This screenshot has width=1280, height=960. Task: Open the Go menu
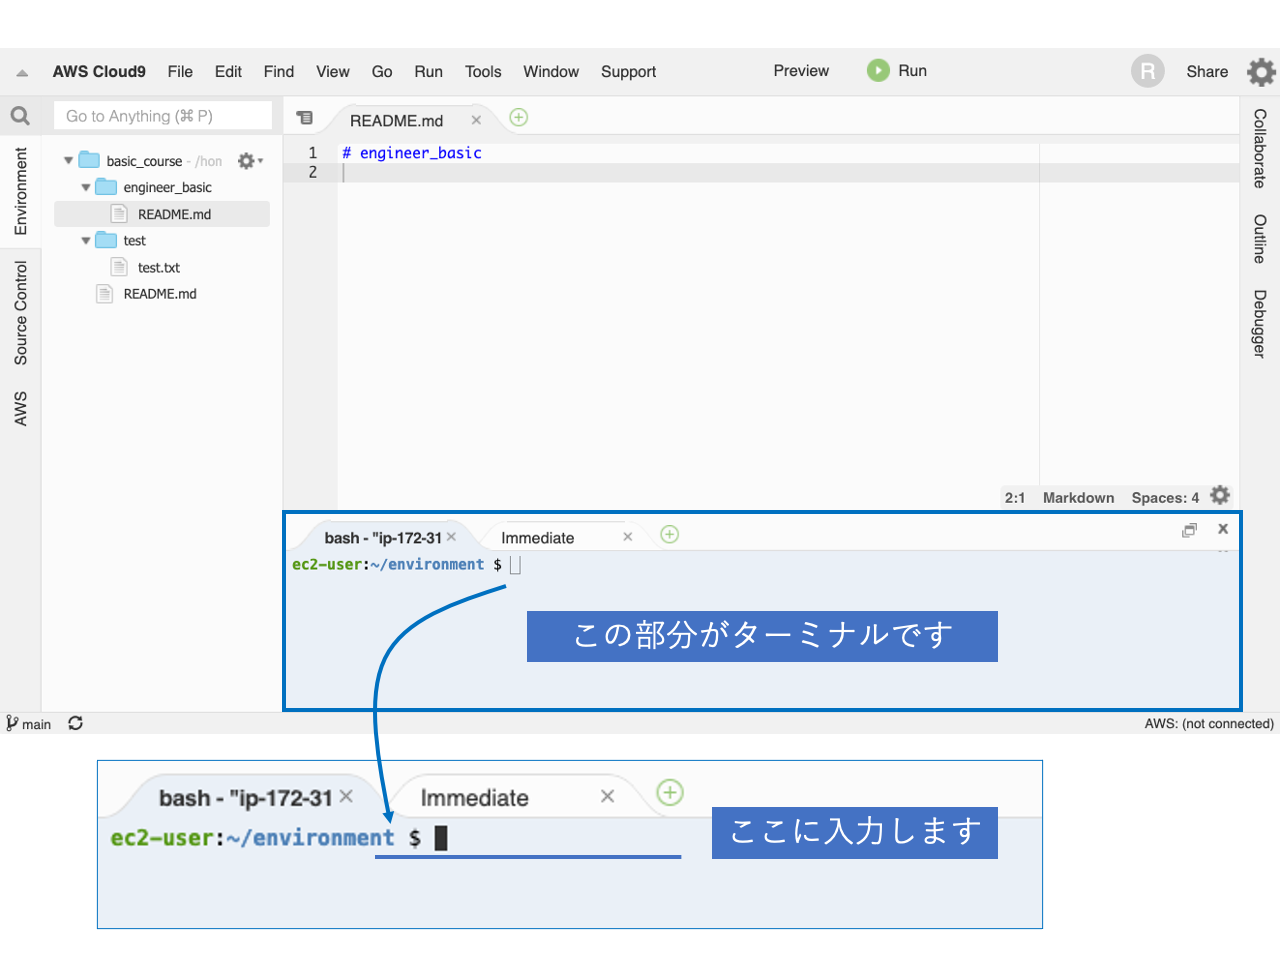(382, 72)
